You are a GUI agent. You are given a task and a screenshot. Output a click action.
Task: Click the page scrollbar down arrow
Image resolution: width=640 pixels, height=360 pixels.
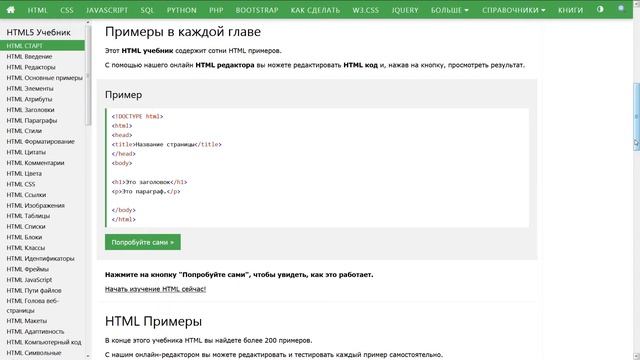pyautogui.click(x=636, y=357)
